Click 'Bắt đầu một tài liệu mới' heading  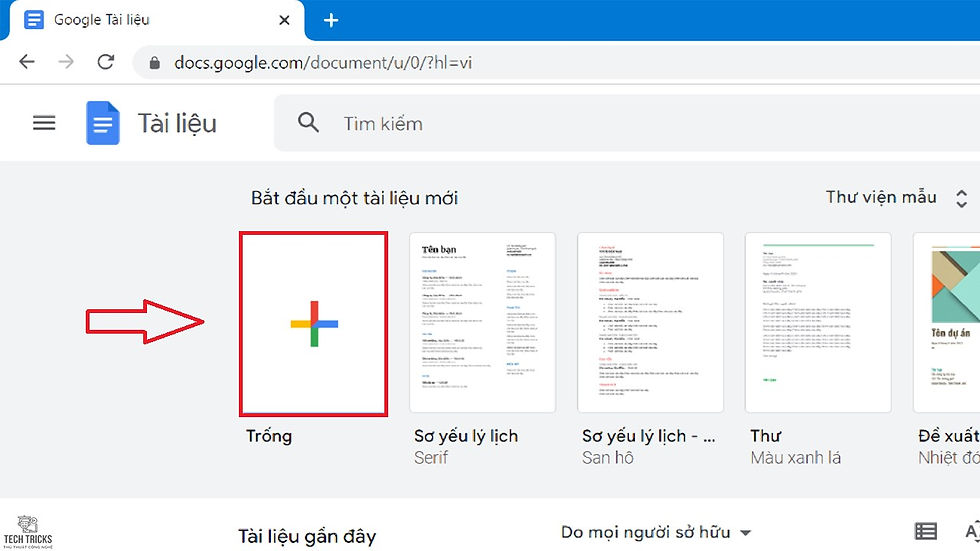[x=354, y=199]
